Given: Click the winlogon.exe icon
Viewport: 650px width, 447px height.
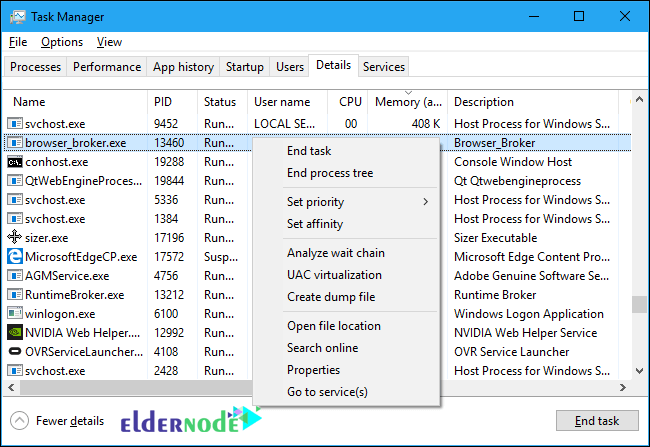Looking at the screenshot, I should 15,313.
